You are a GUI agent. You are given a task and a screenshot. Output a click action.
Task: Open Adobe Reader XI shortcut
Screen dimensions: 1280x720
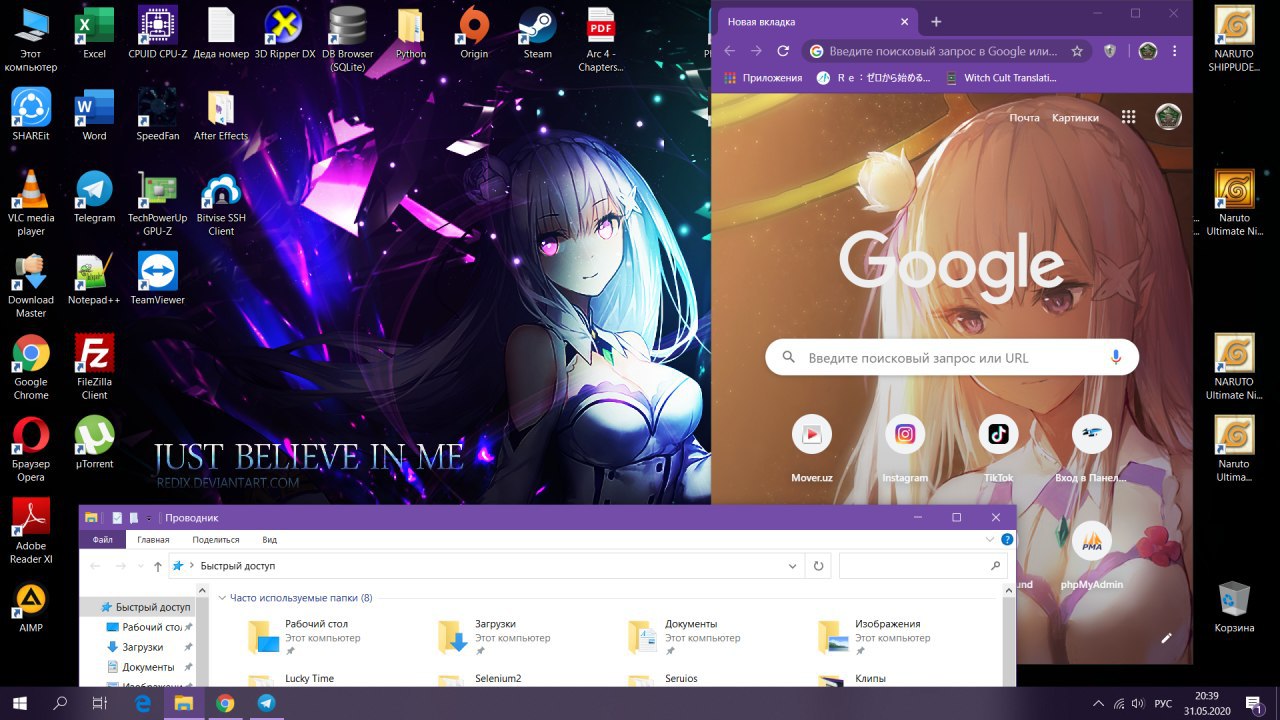tap(31, 532)
